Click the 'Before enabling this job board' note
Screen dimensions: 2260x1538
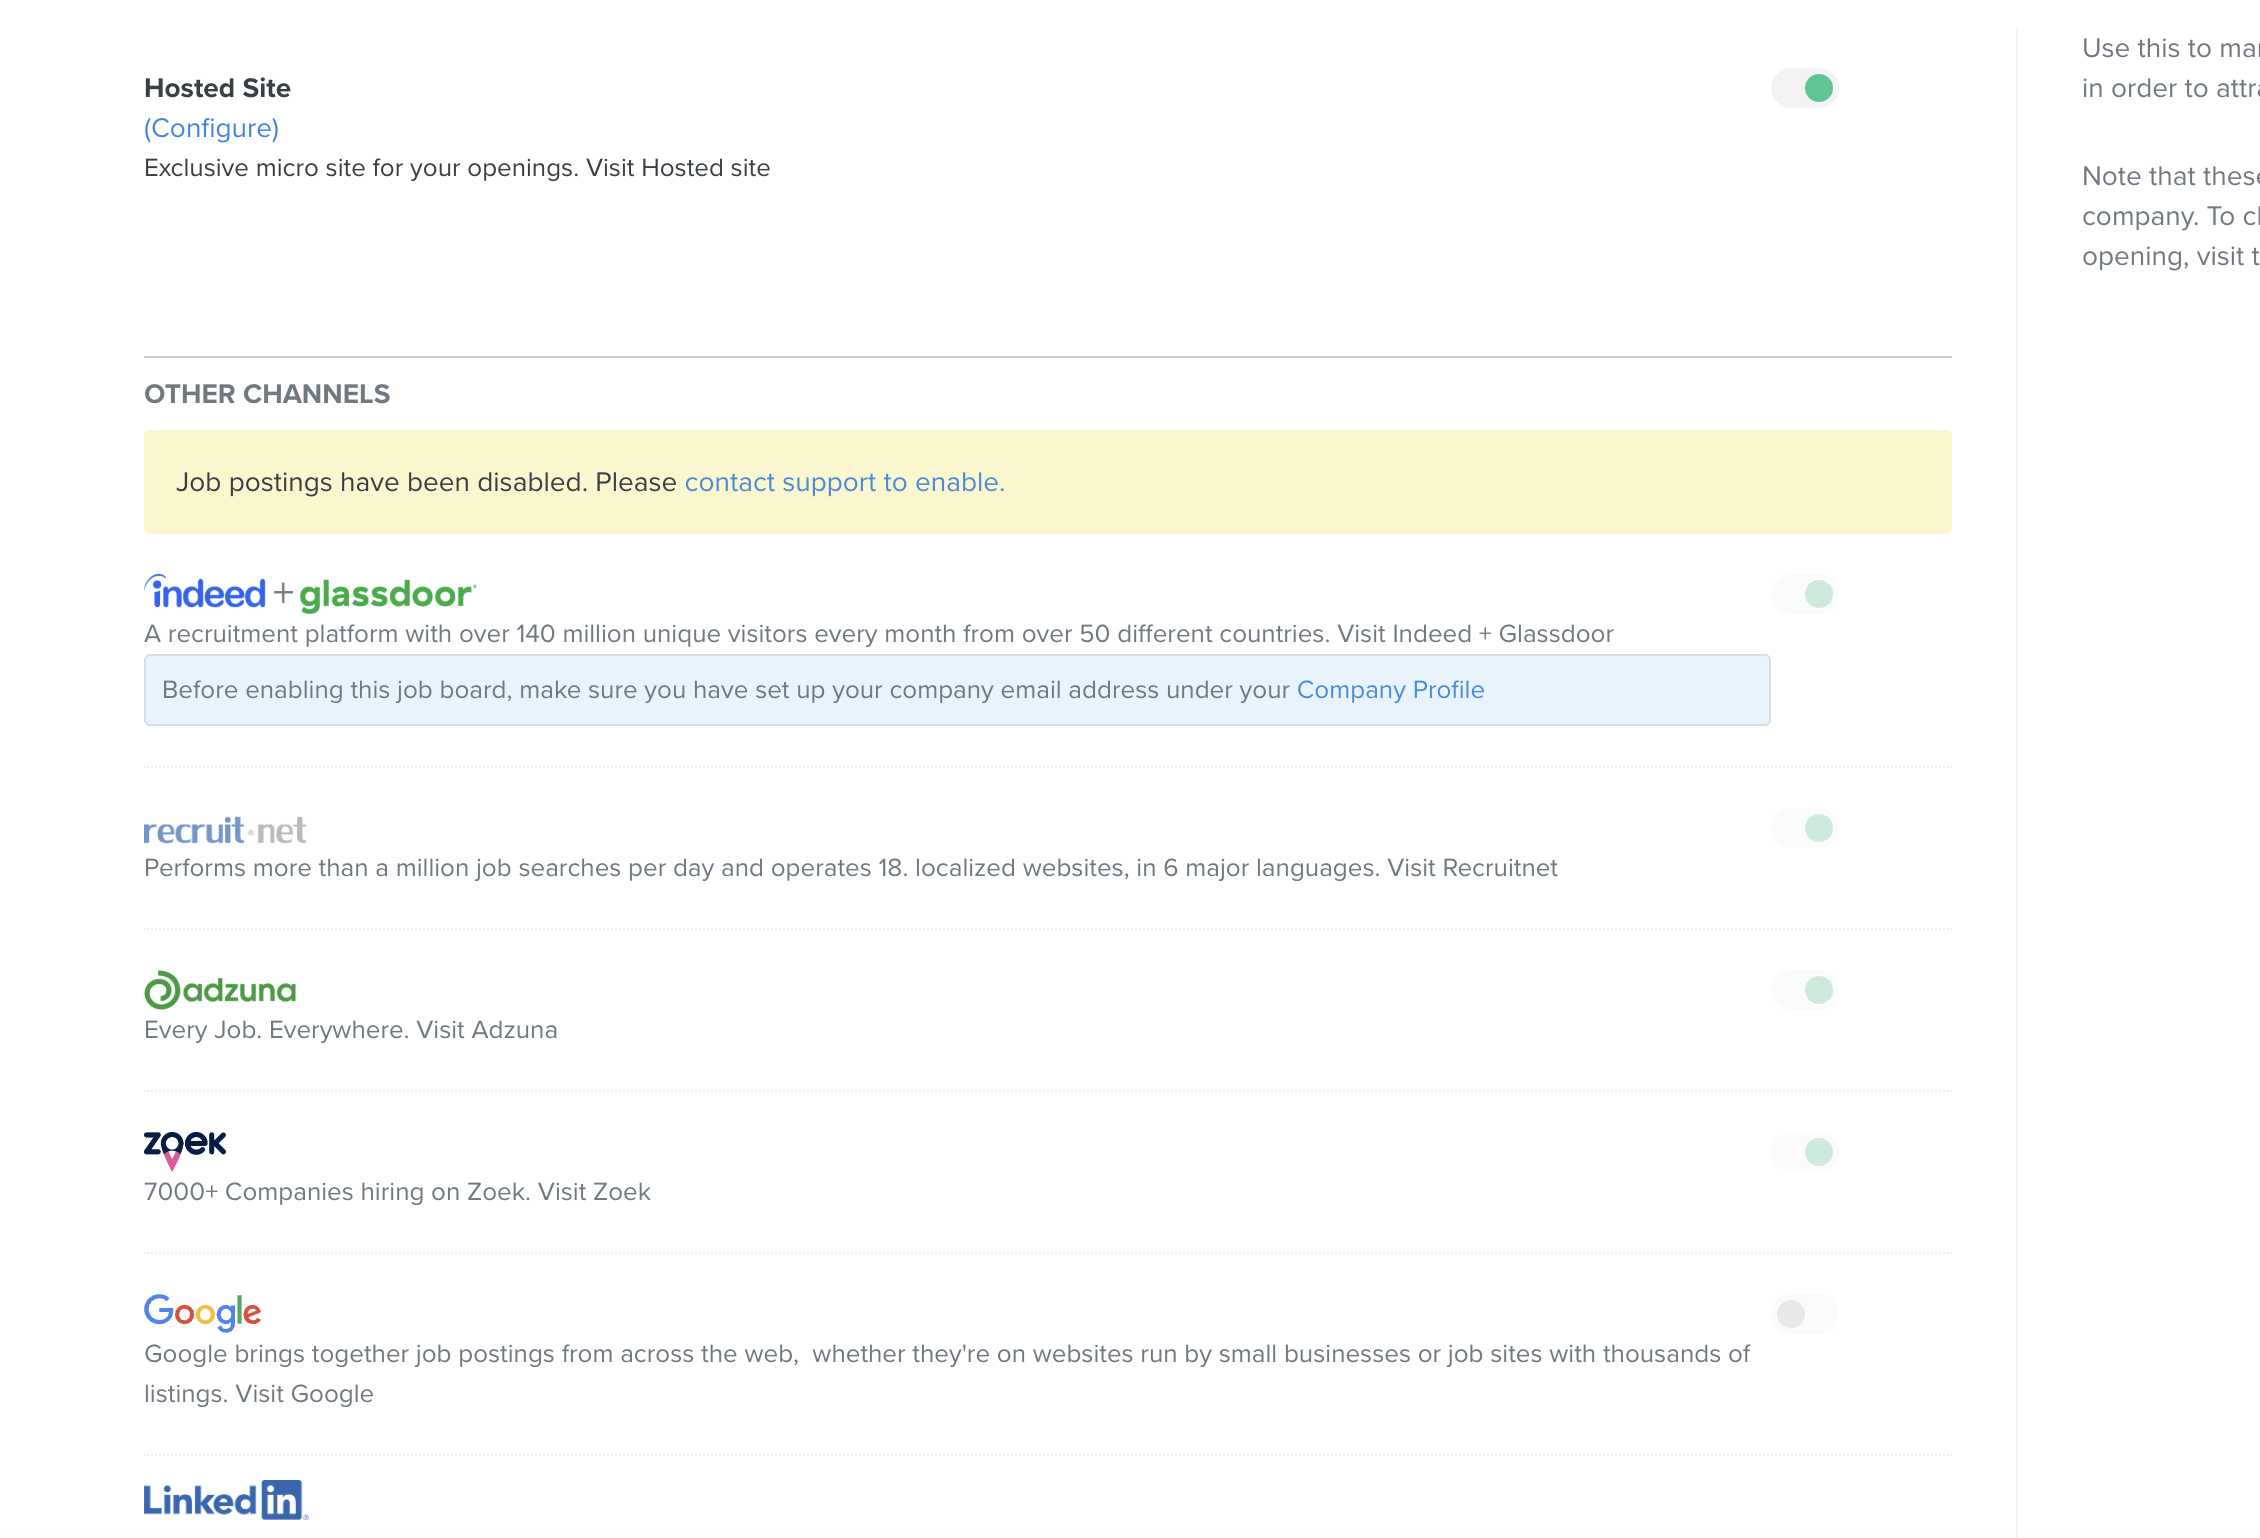957,690
